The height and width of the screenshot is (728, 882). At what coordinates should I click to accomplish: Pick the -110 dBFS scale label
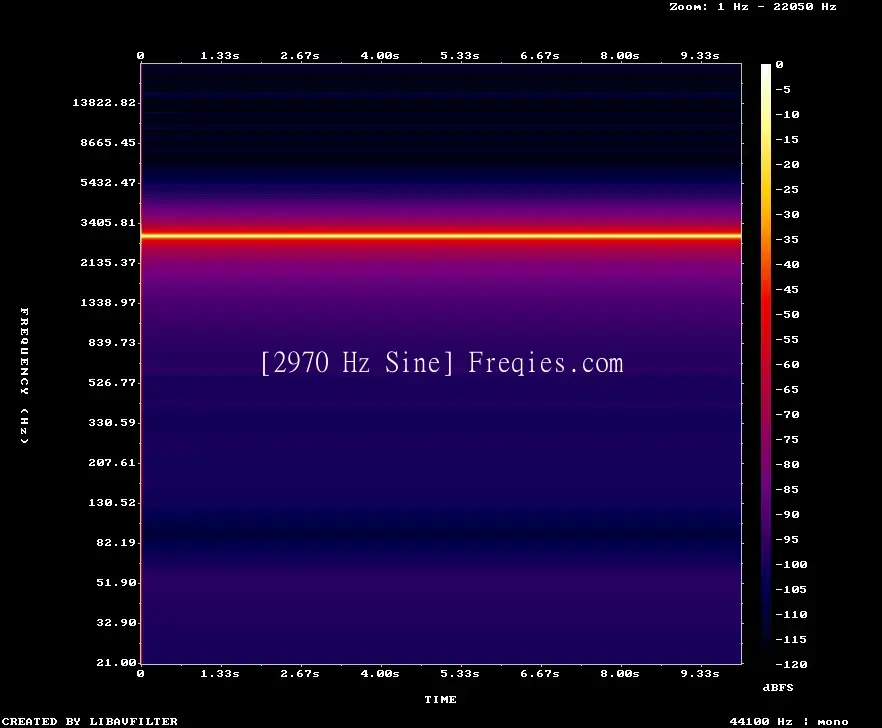pyautogui.click(x=791, y=614)
